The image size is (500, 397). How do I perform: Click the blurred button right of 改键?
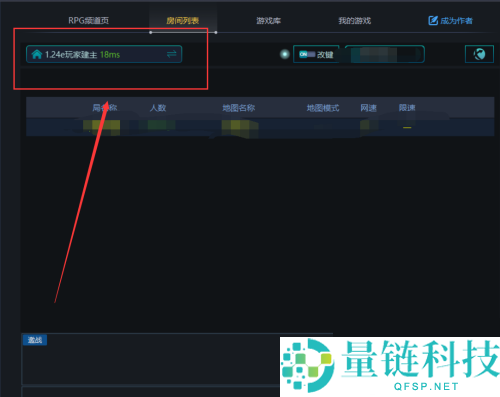[x=385, y=54]
